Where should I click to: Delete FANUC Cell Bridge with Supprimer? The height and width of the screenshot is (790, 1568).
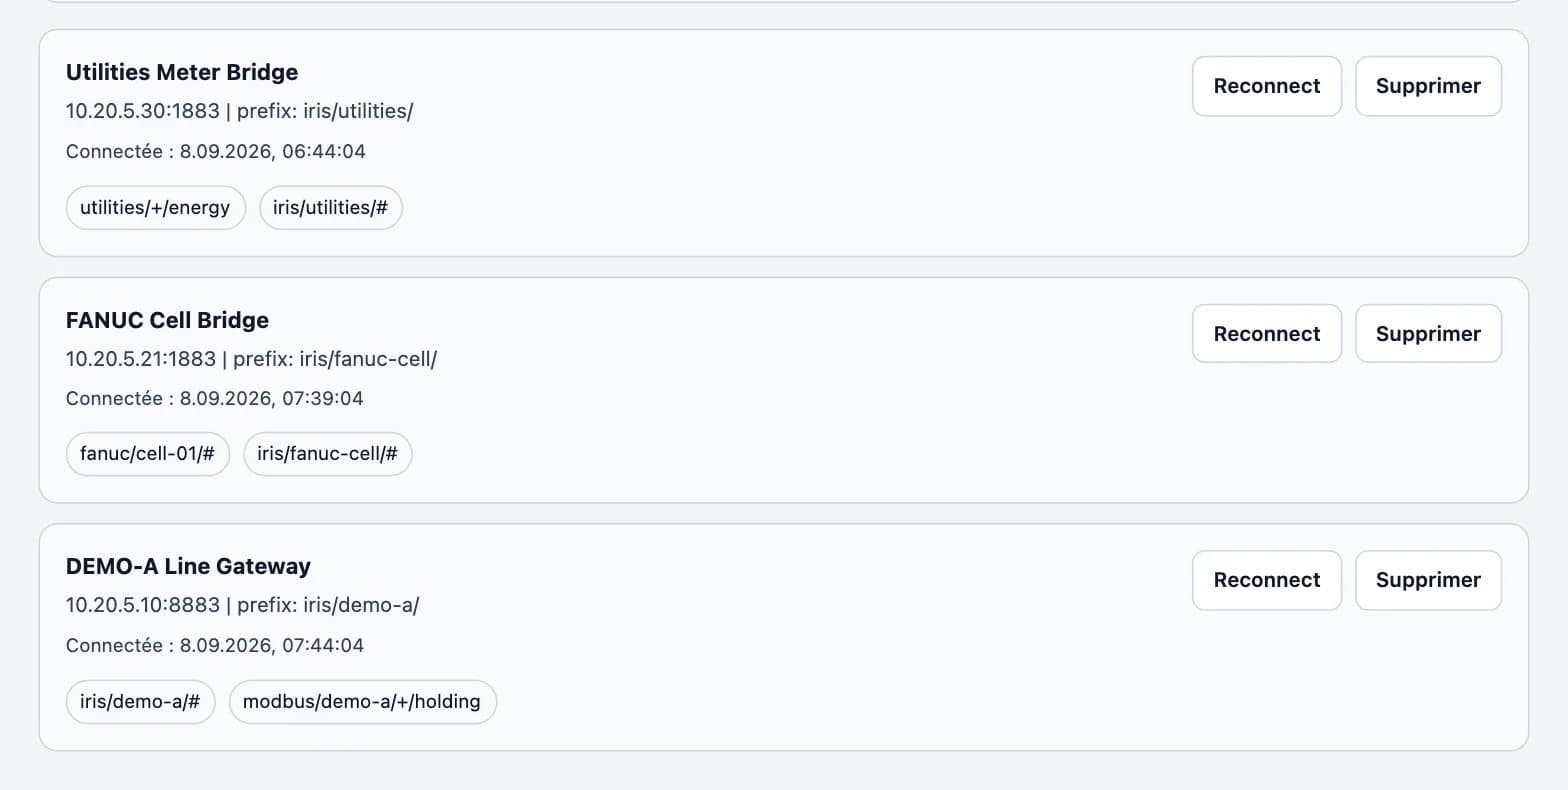pyautogui.click(x=1428, y=333)
